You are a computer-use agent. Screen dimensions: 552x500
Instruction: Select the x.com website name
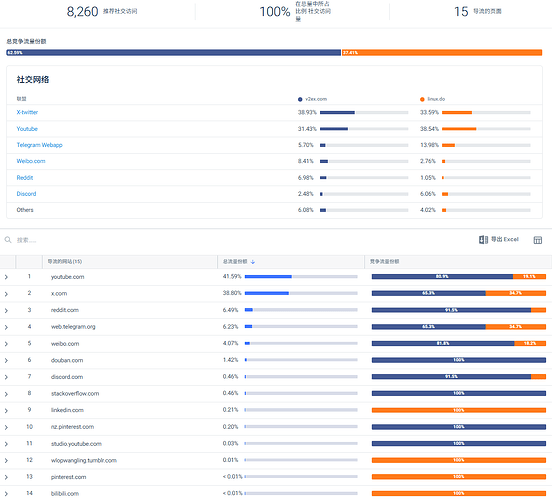pyautogui.click(x=59, y=294)
